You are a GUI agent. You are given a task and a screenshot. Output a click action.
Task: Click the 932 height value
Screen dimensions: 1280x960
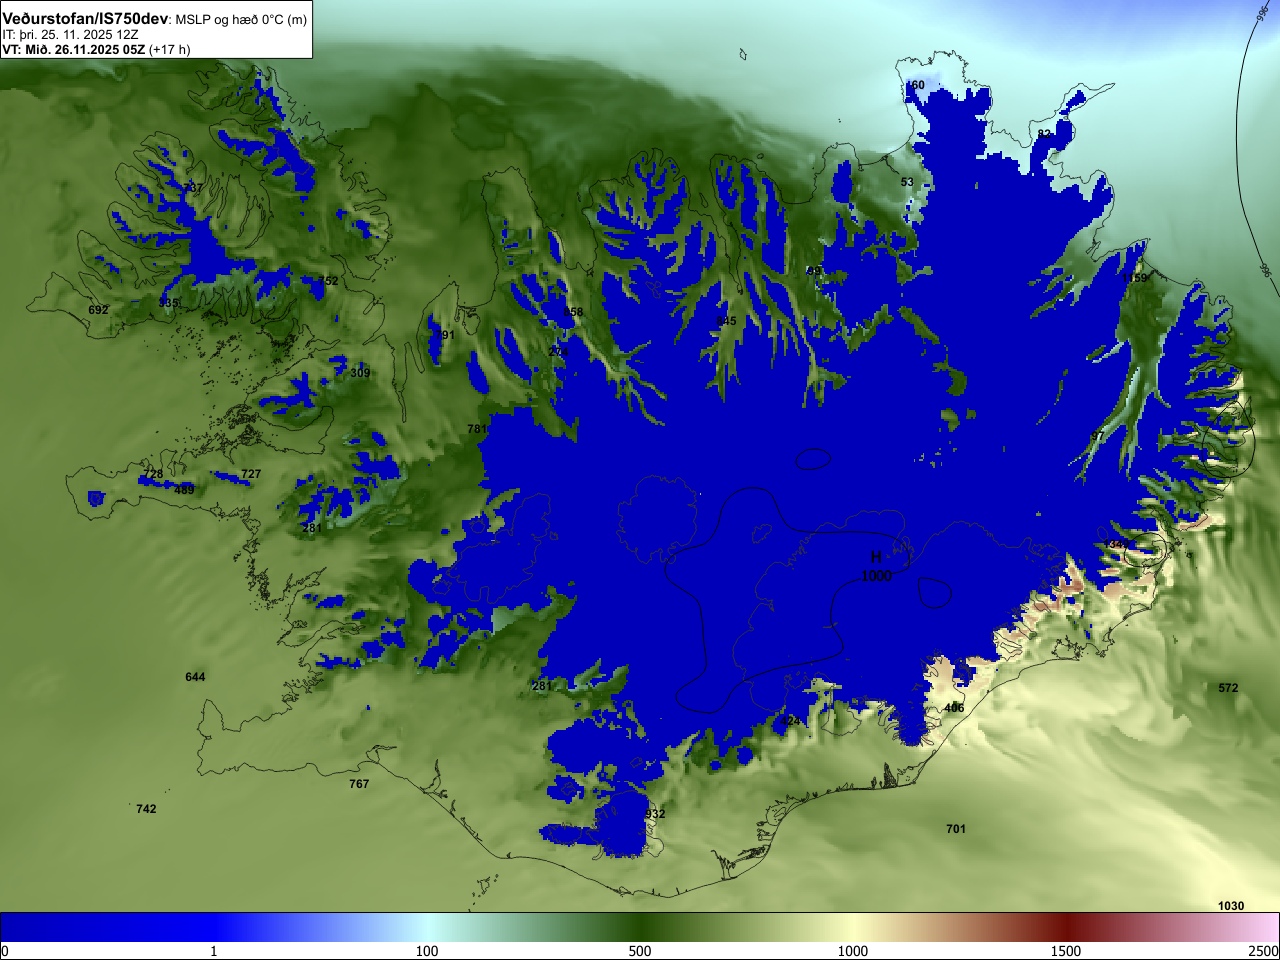[x=655, y=814]
